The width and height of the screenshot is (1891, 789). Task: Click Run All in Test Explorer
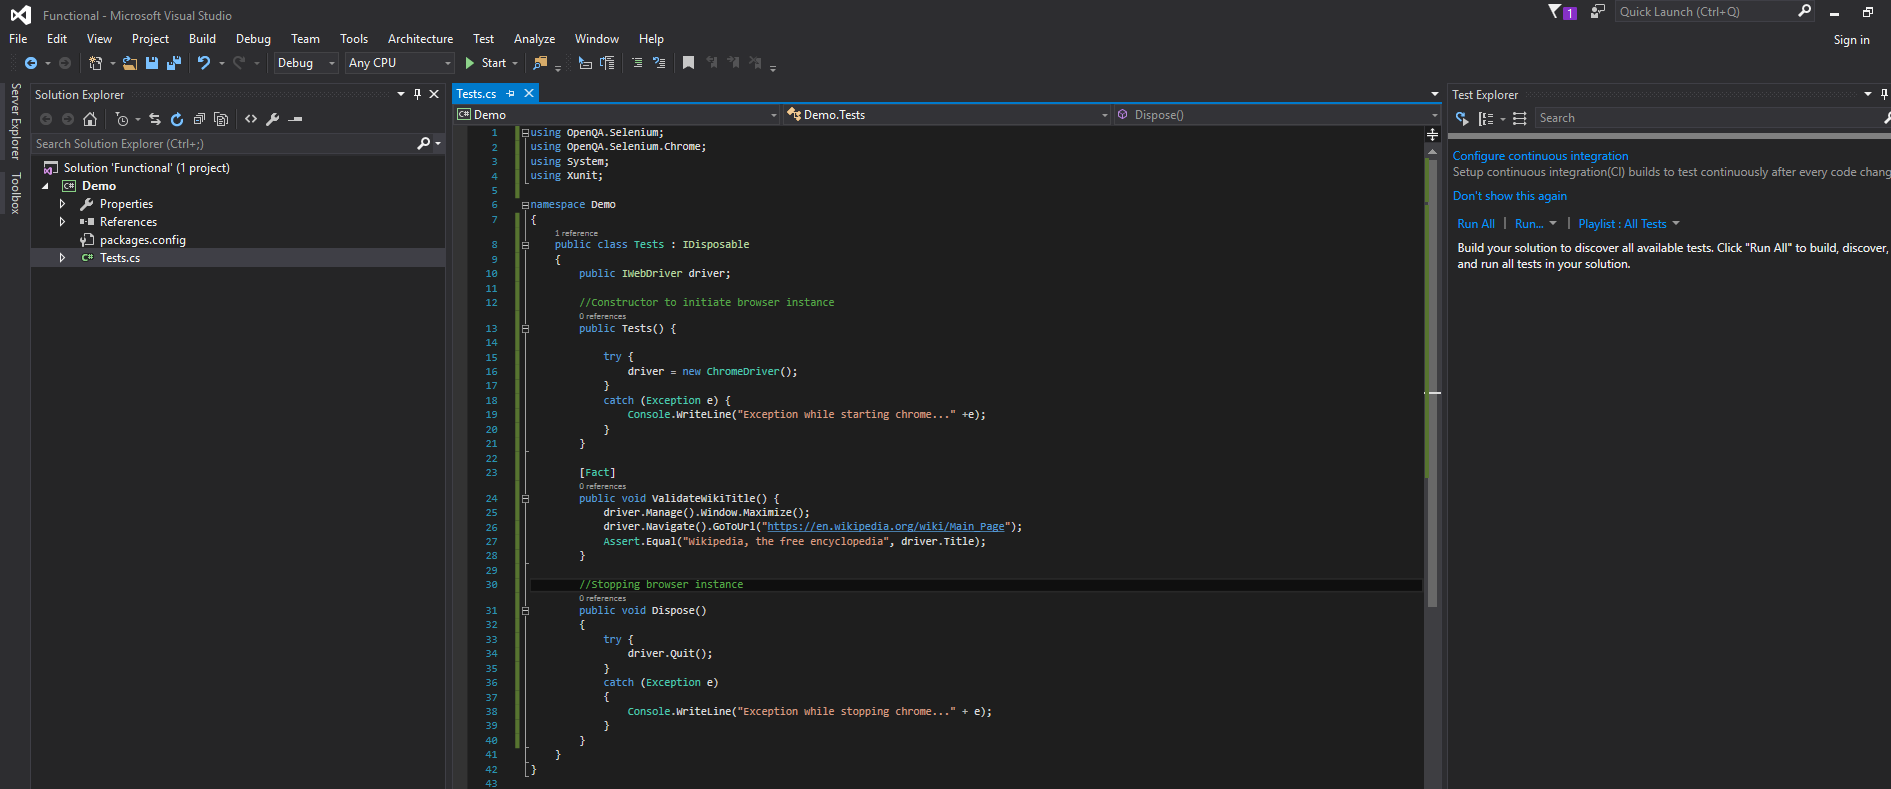point(1475,224)
